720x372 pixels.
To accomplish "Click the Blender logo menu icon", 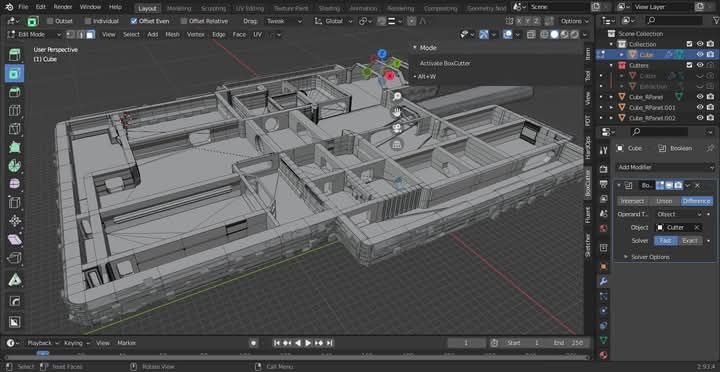I will click(9, 7).
